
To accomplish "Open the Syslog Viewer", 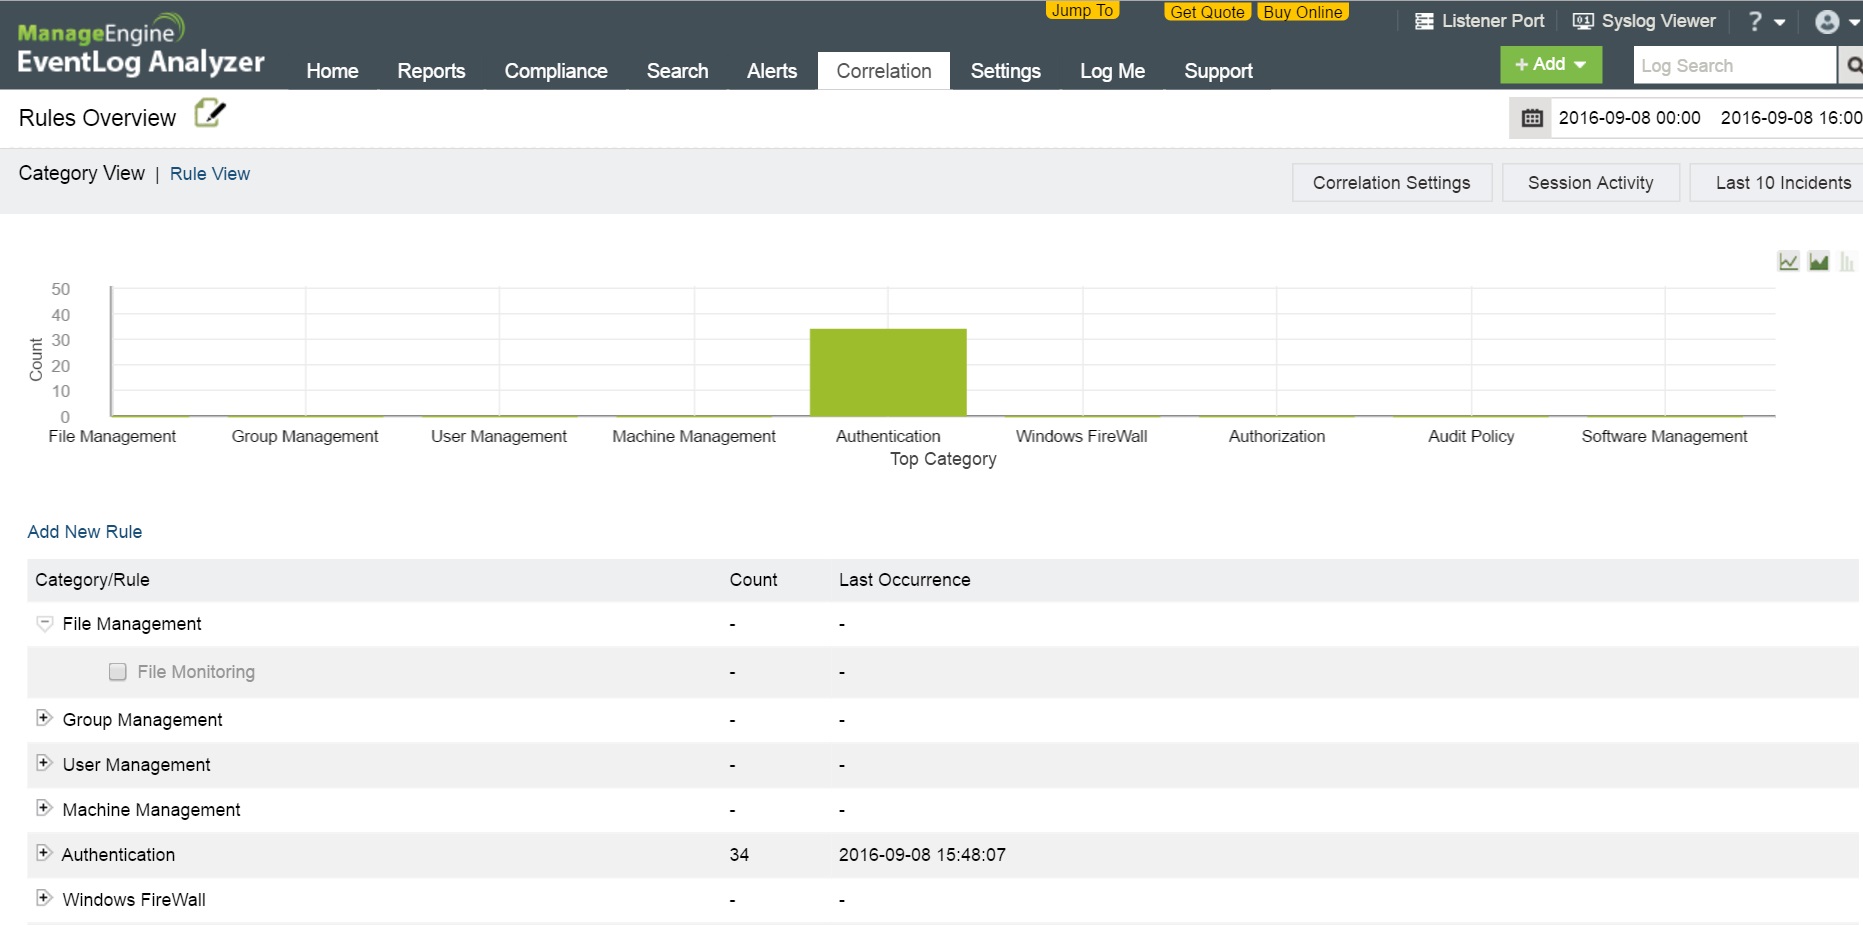I will [x=1644, y=21].
